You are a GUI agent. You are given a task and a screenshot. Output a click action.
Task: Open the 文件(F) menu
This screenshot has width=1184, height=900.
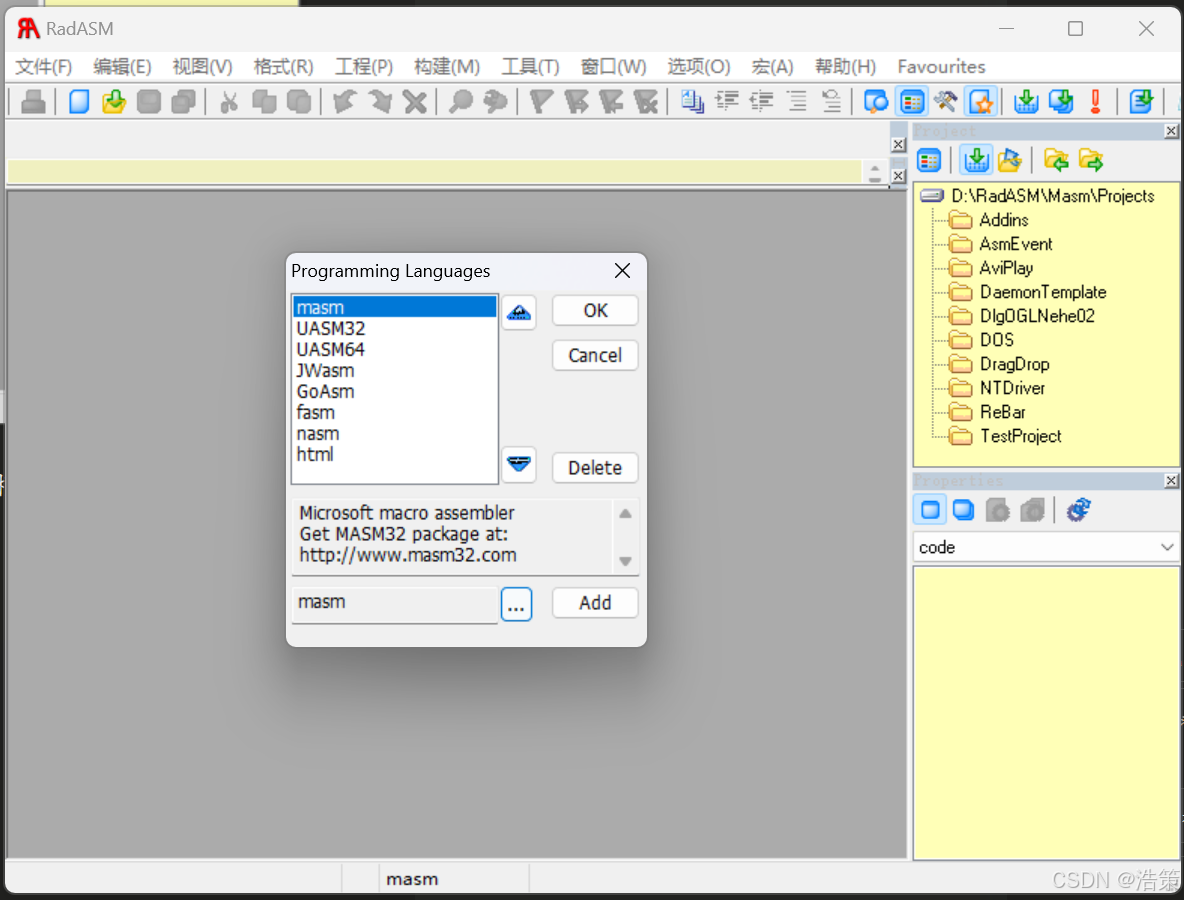pos(44,66)
